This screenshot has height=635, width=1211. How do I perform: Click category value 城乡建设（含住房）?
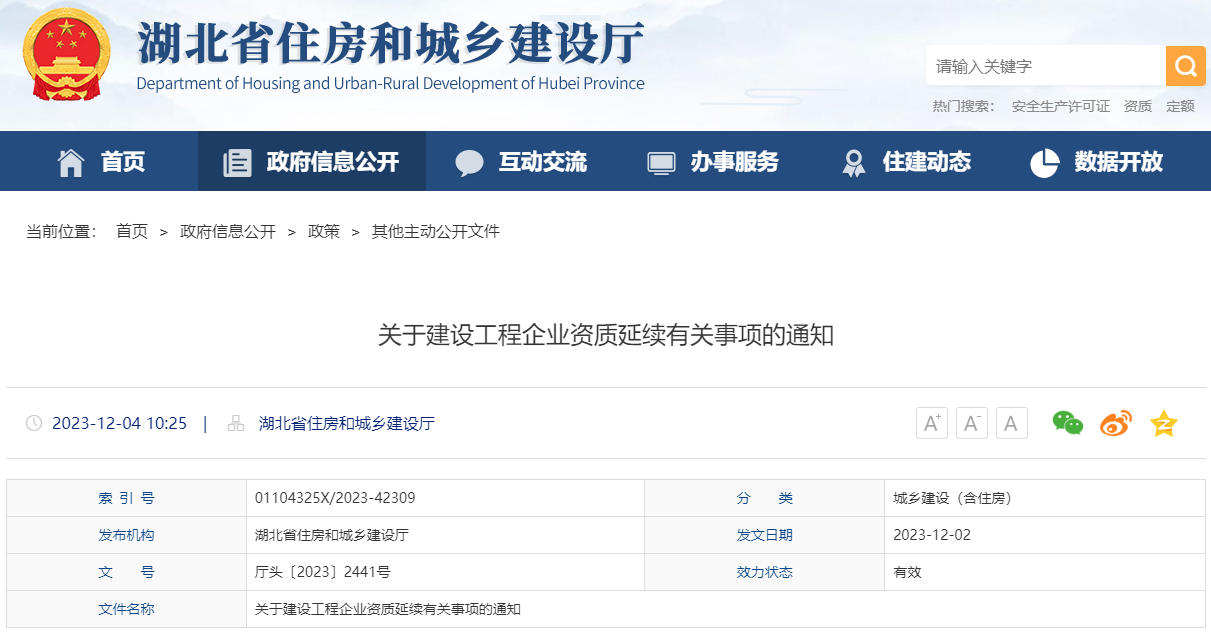953,498
